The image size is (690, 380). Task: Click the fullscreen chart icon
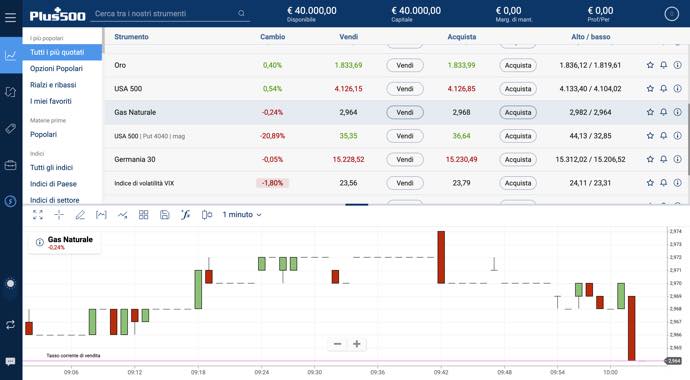click(x=38, y=215)
